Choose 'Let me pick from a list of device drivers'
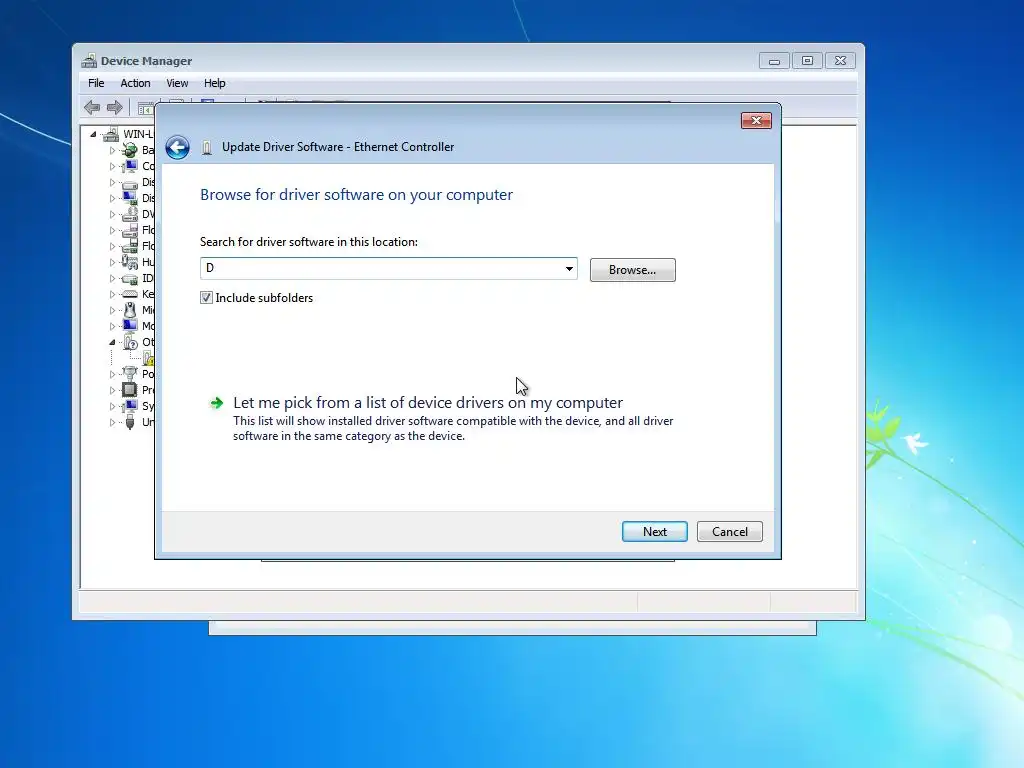1024x768 pixels. 428,403
